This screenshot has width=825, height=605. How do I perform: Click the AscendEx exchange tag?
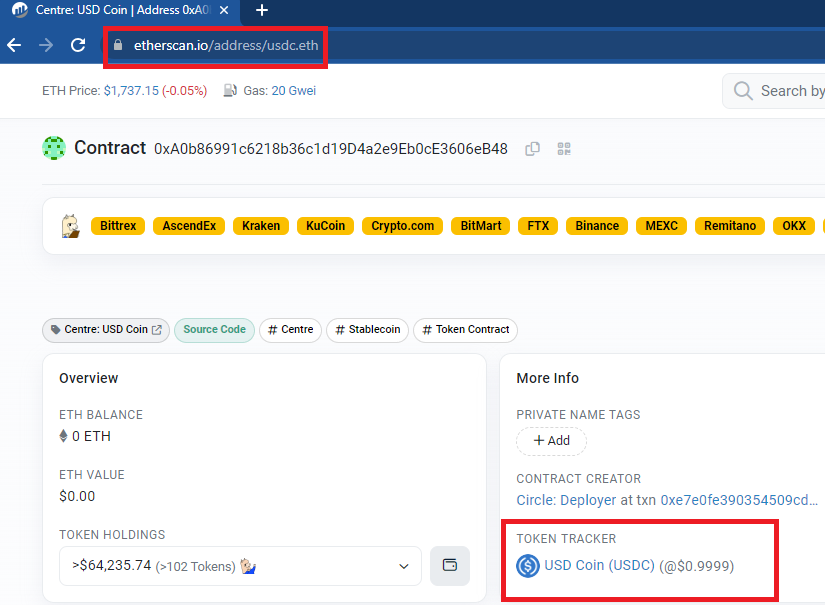click(189, 226)
